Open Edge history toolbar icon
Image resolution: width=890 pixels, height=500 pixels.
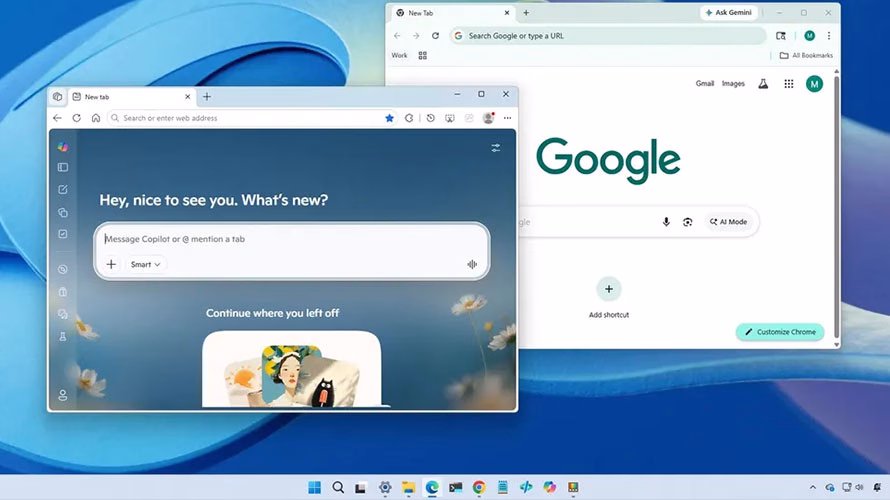tap(431, 118)
